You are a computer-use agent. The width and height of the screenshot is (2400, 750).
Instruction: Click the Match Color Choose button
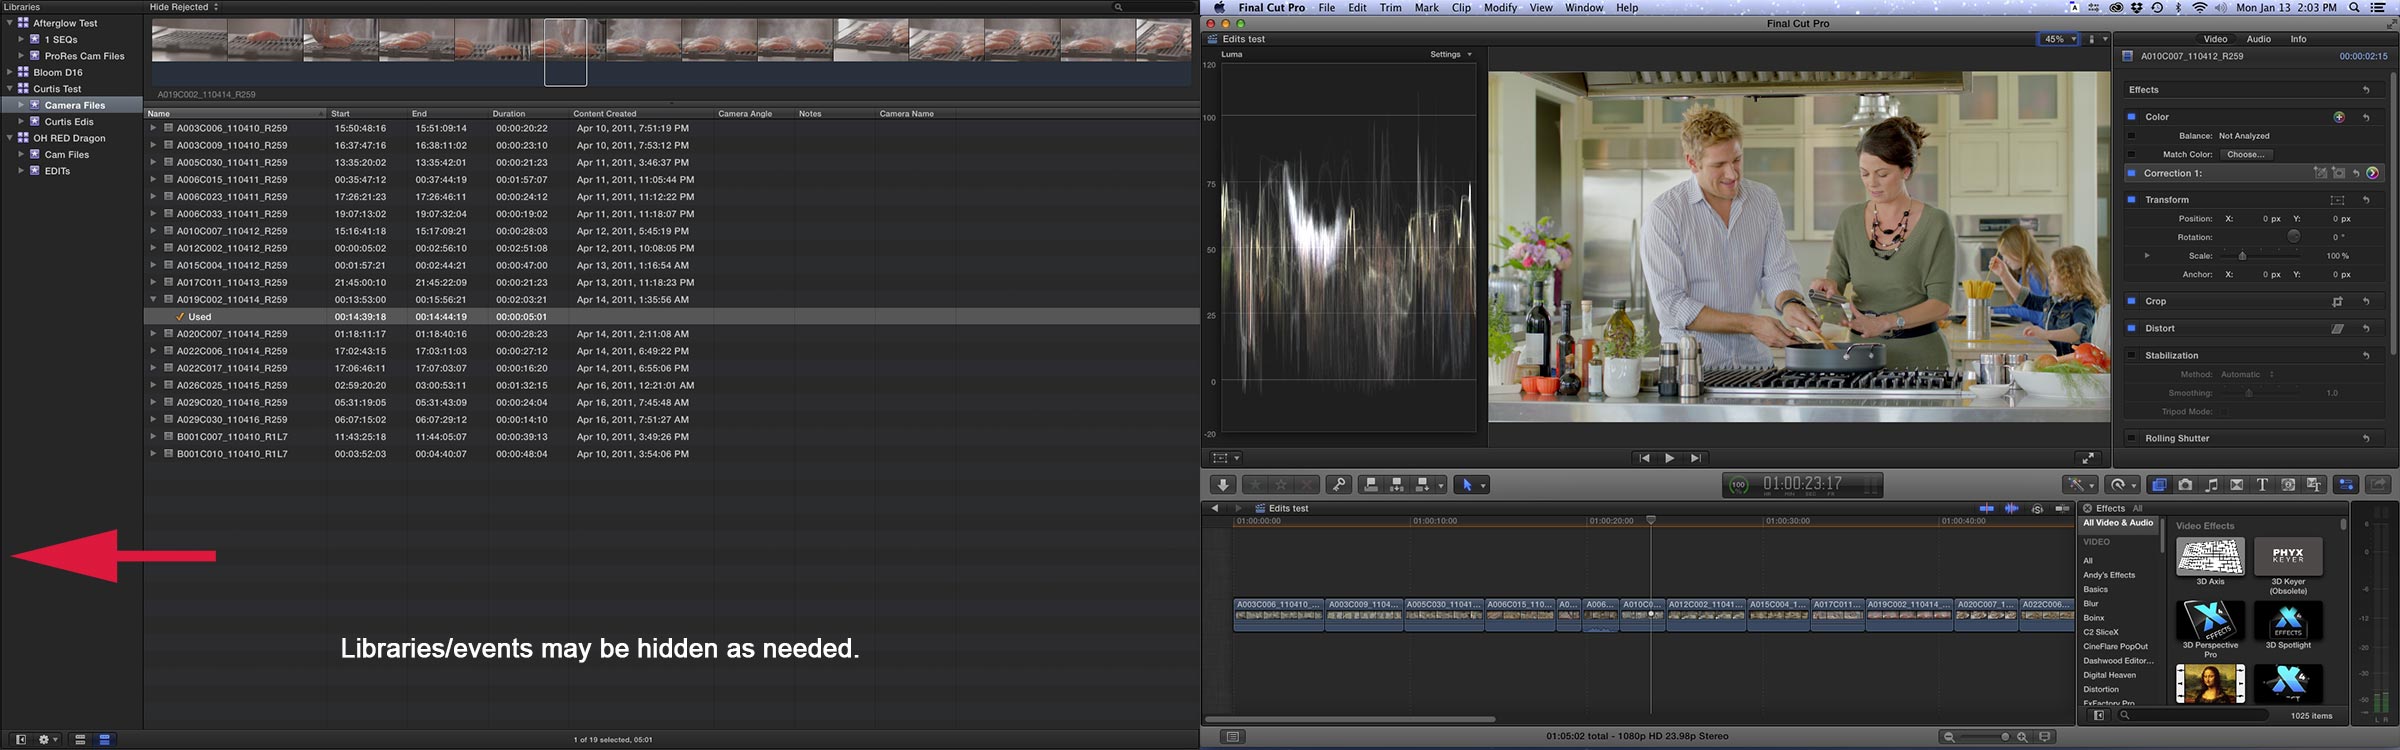[2246, 155]
